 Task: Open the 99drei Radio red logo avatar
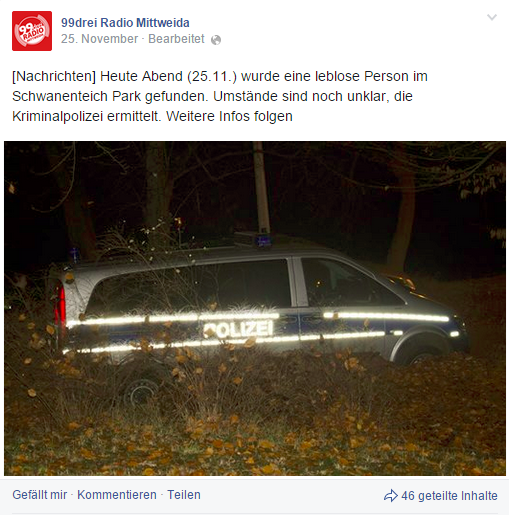pos(32,31)
